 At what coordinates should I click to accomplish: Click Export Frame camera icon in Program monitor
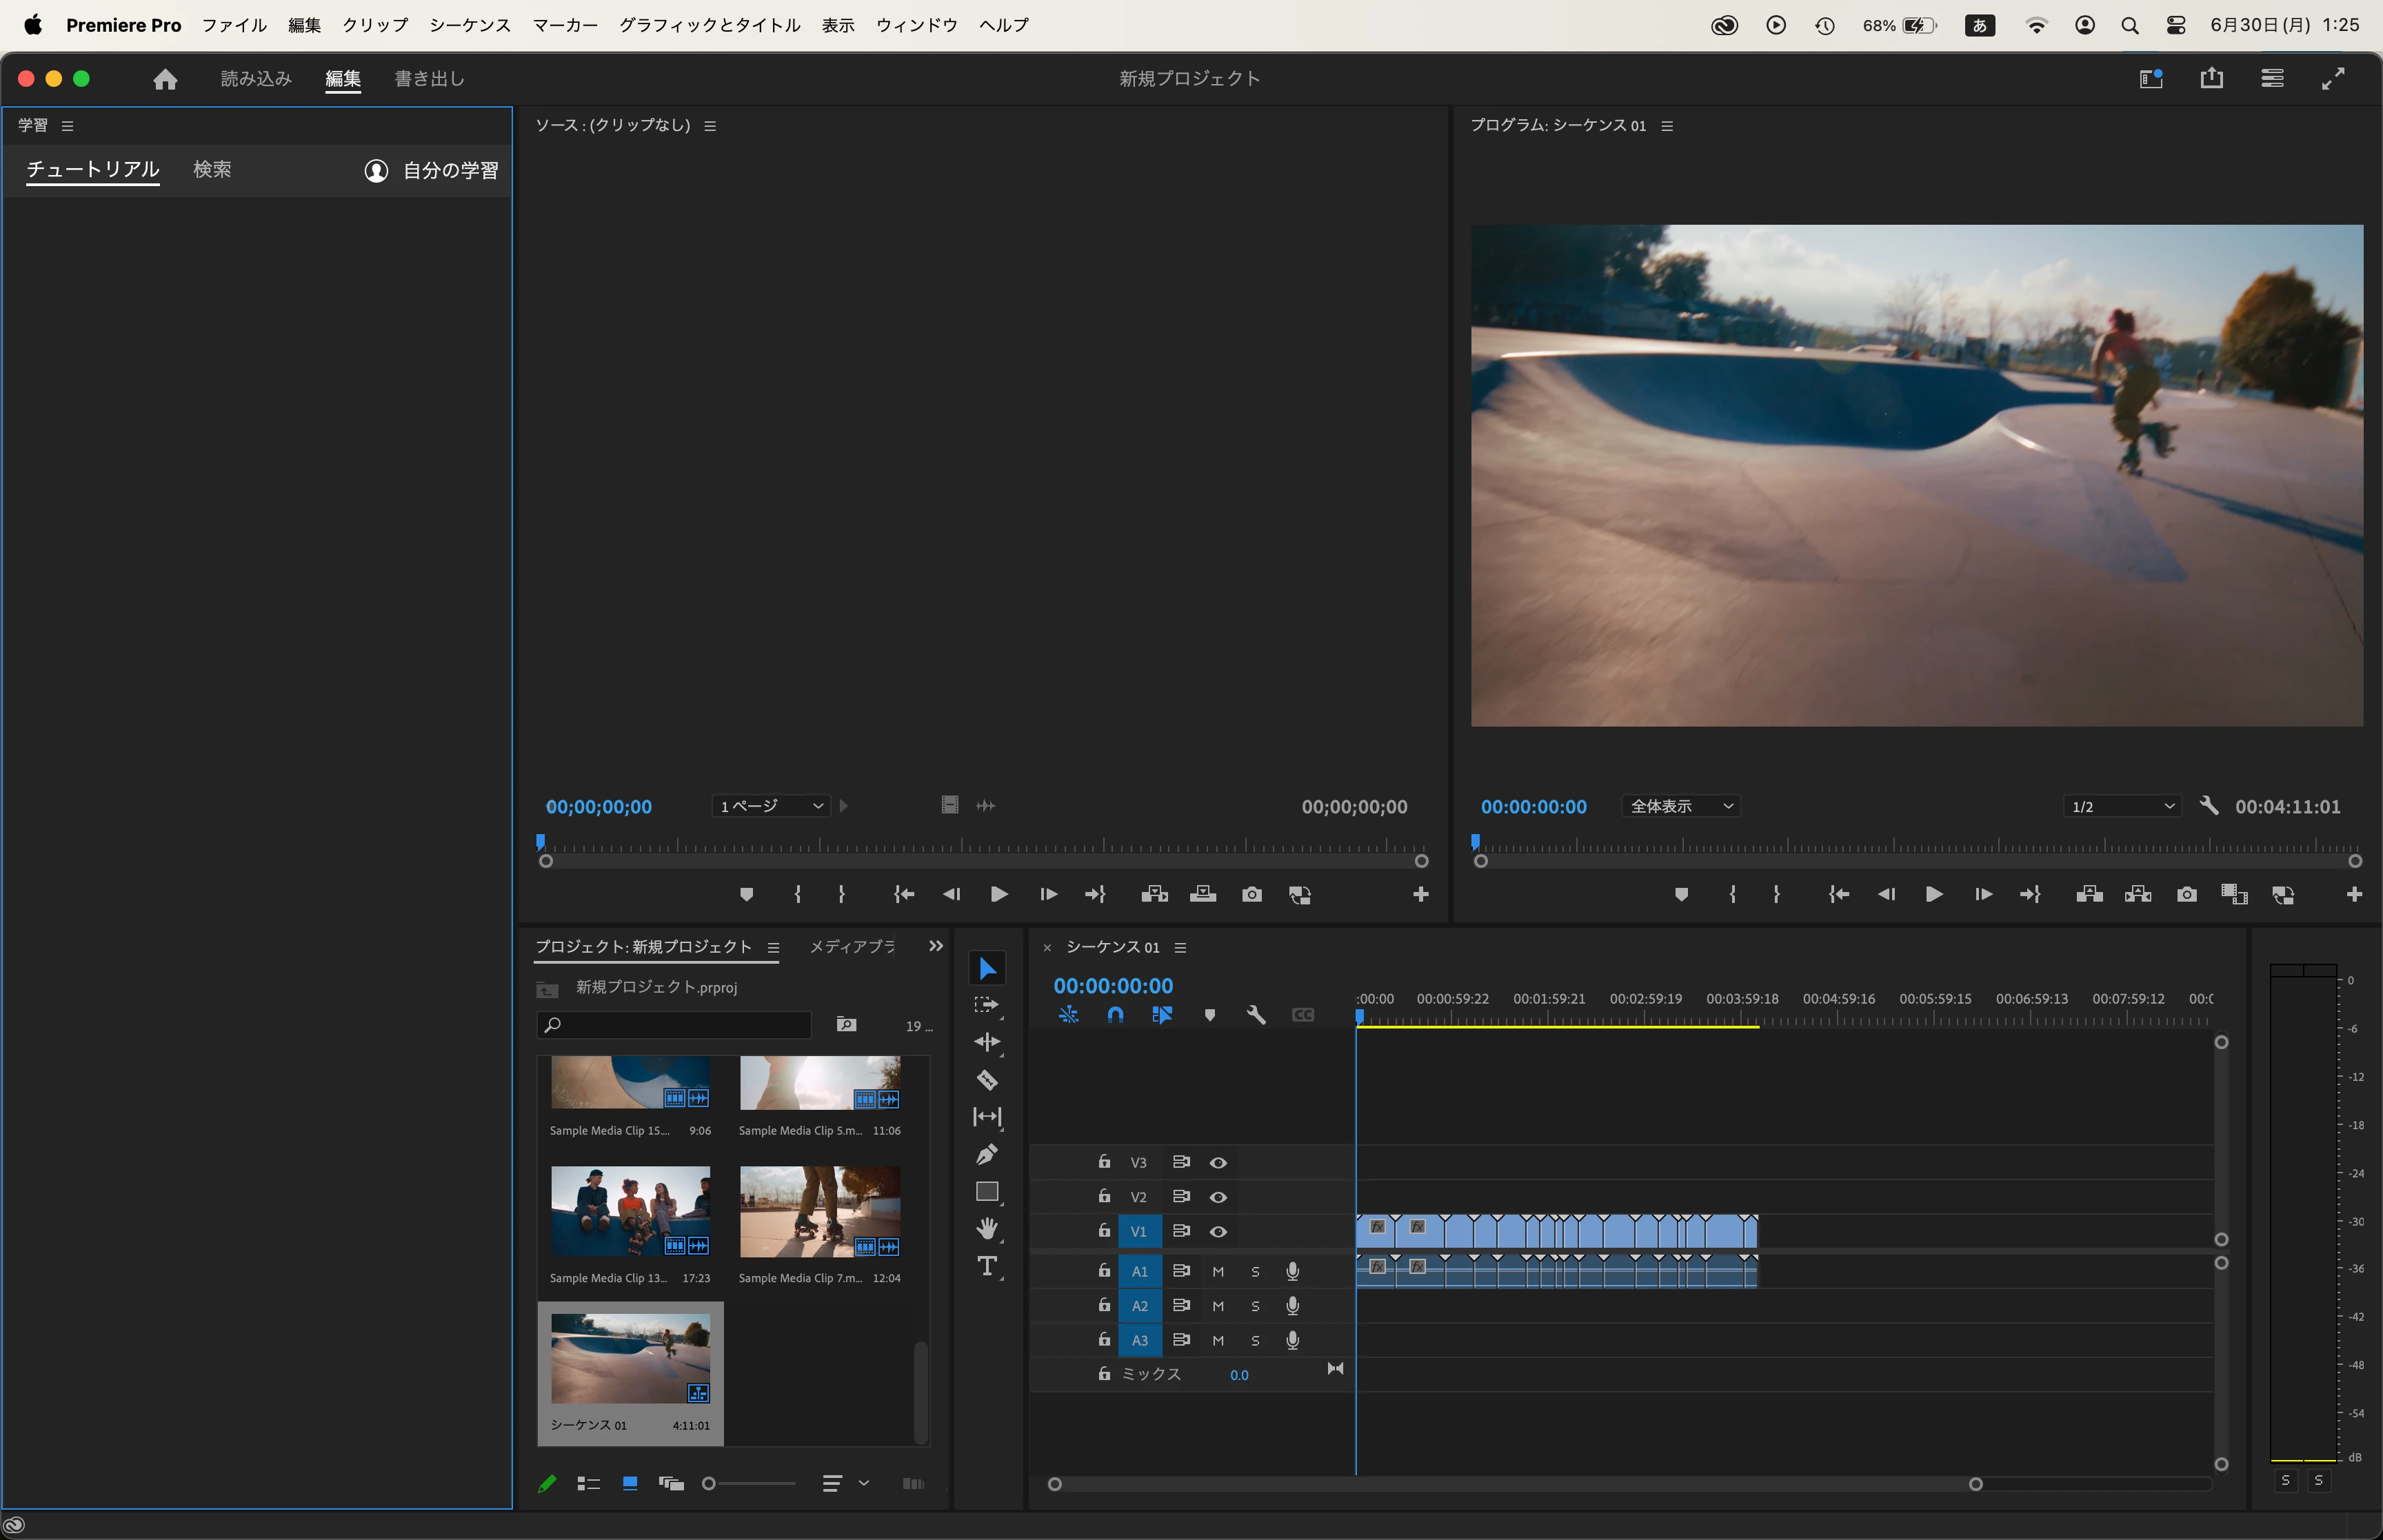(x=2187, y=894)
